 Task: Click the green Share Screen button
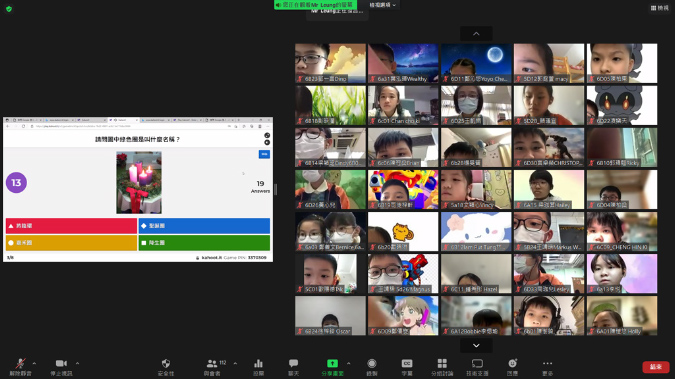point(332,367)
